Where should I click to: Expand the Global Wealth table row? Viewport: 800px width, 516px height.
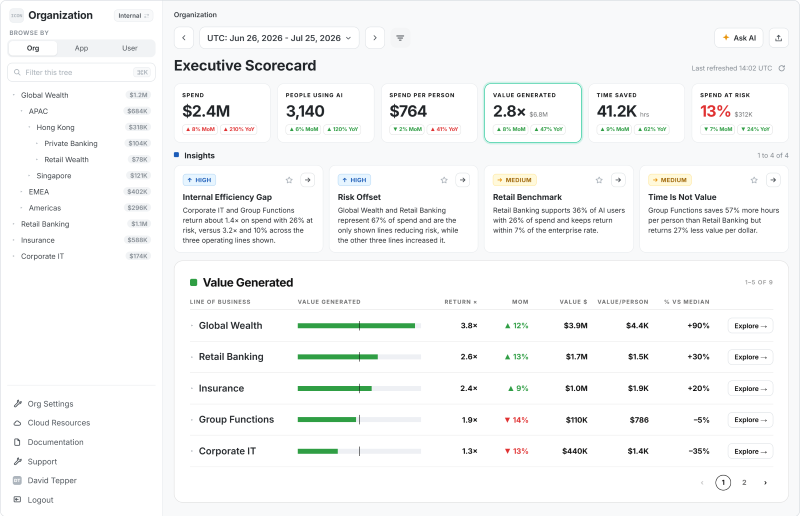192,326
